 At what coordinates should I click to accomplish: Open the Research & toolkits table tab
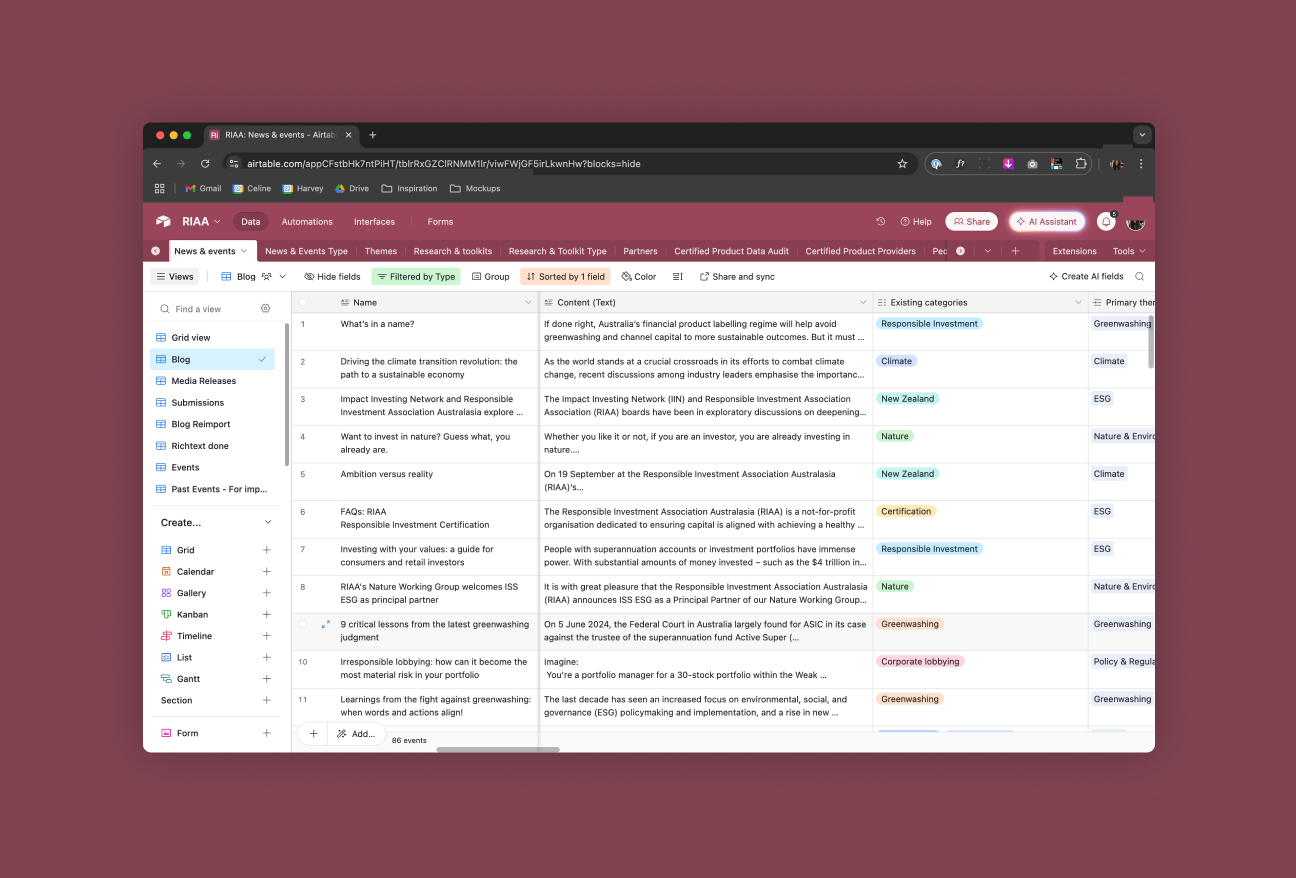click(x=453, y=251)
